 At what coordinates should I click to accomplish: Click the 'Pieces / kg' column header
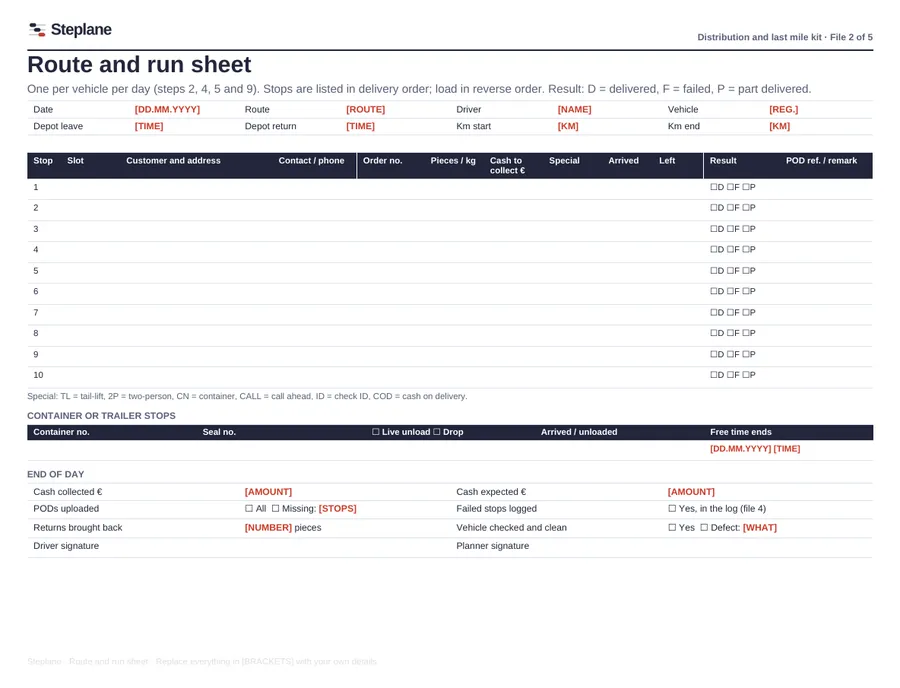453,161
